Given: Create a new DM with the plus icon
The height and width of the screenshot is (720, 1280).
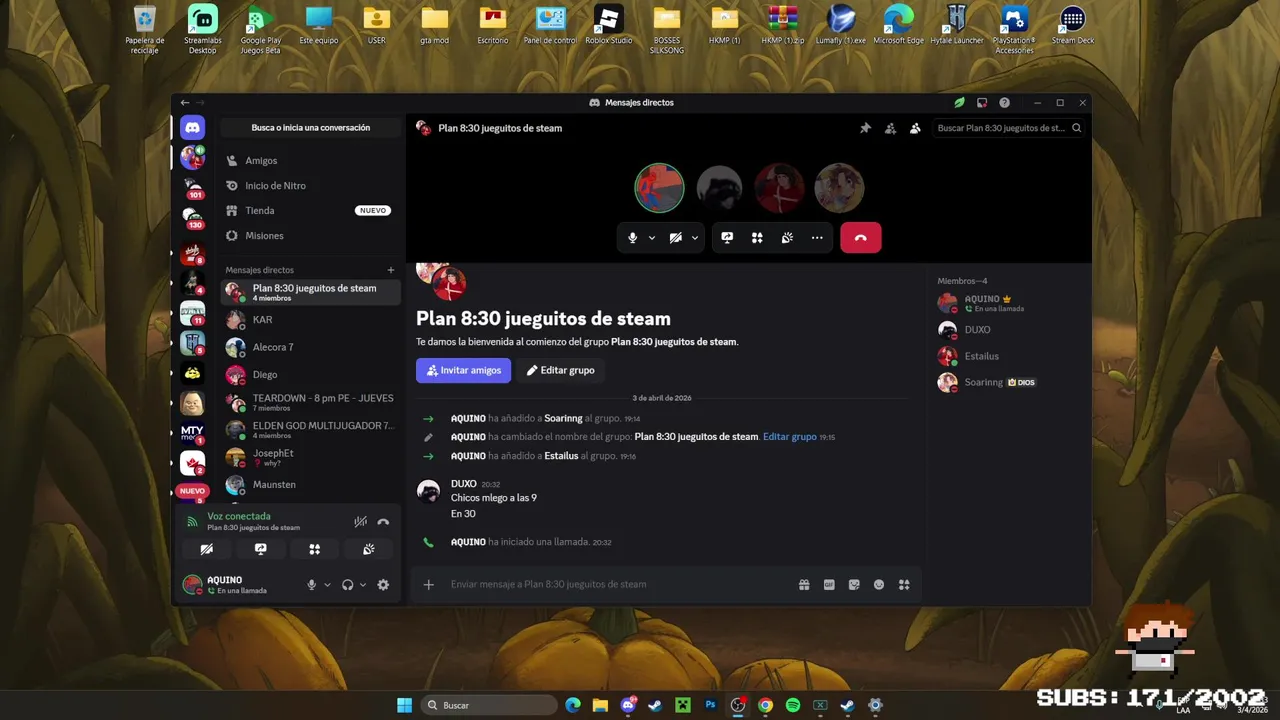Looking at the screenshot, I should 391,270.
